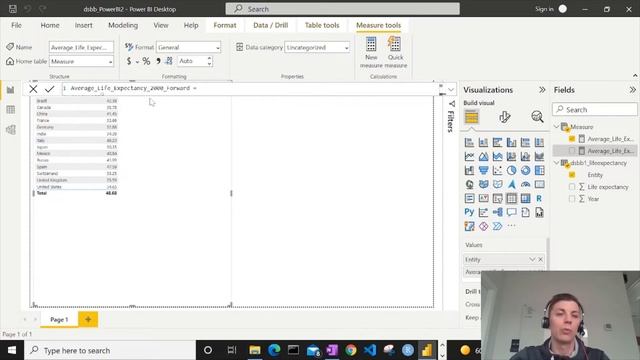640x360 pixels.
Task: Click the measure Name input field
Action: pos(81,47)
